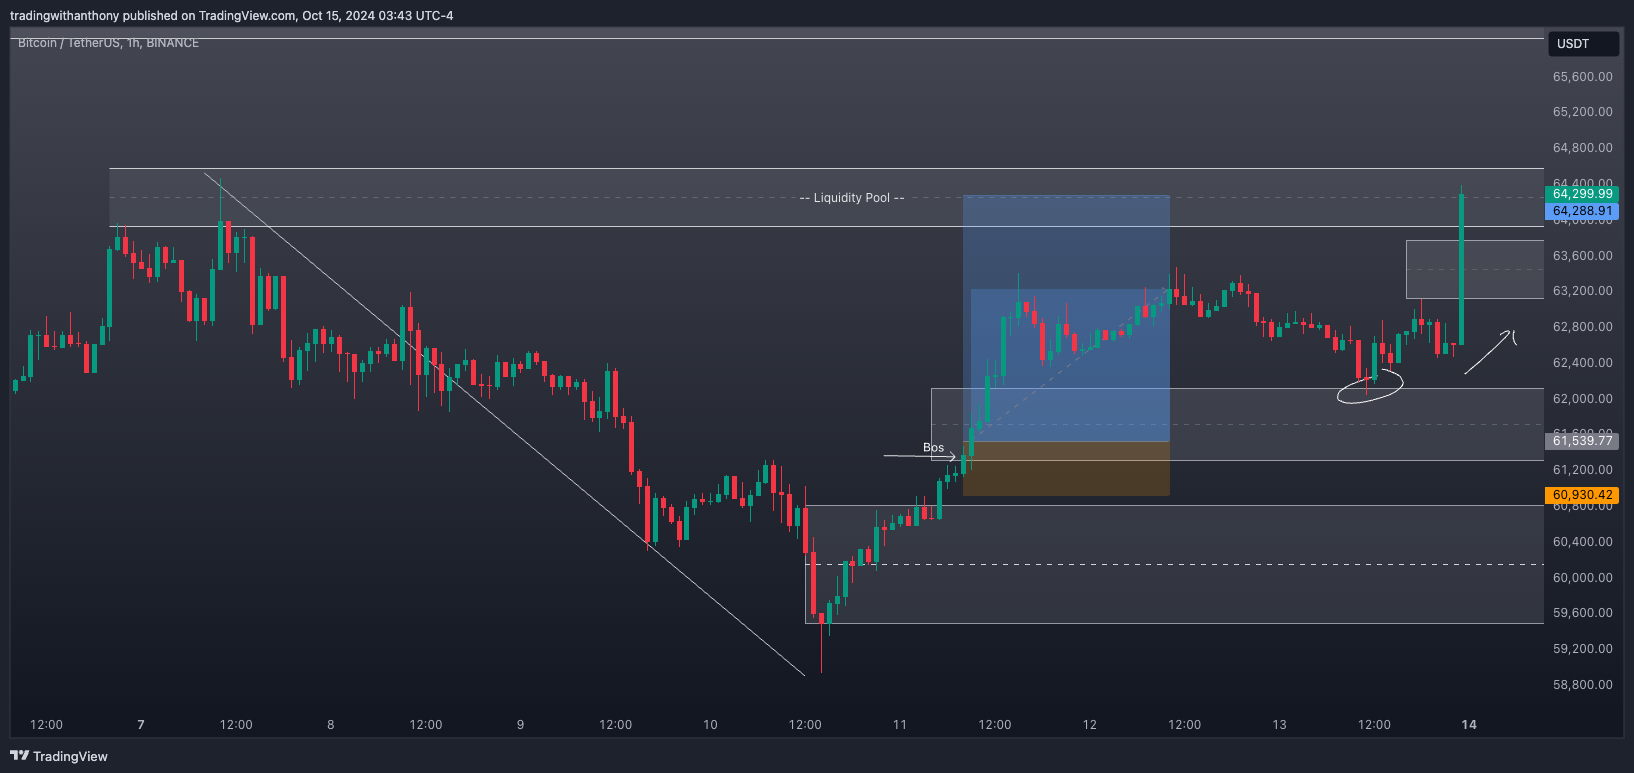Screen dimensions: 1634x773
Task: Click date 8 on time axis
Action: tap(331, 725)
